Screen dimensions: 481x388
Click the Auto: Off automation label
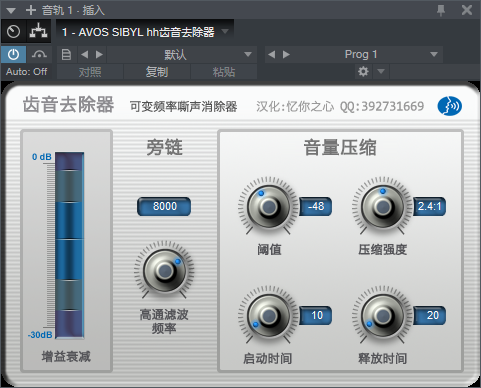tap(27, 72)
